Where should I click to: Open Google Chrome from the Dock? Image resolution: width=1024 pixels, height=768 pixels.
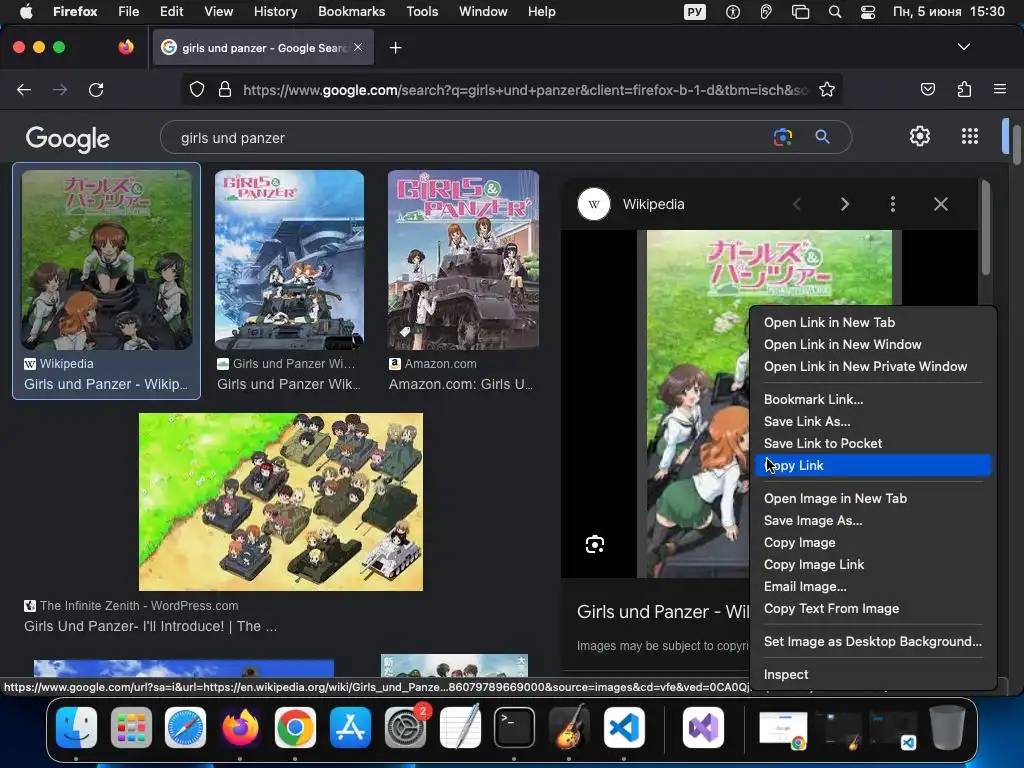tap(295, 727)
